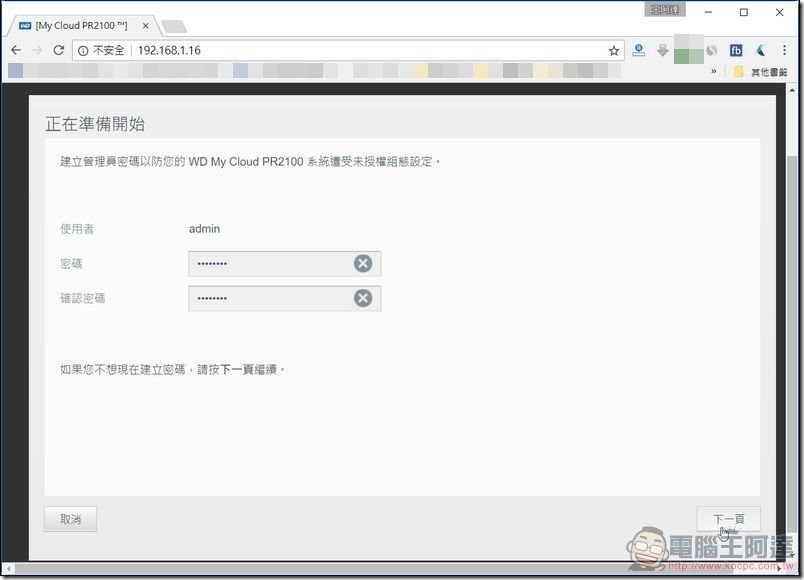Click the 正在準備開始 heading

coord(95,124)
